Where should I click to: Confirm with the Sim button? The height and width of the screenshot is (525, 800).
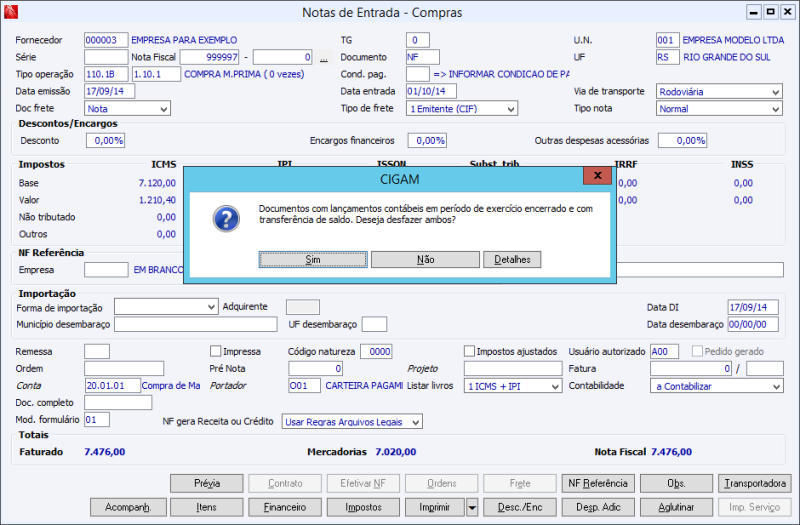[313, 260]
